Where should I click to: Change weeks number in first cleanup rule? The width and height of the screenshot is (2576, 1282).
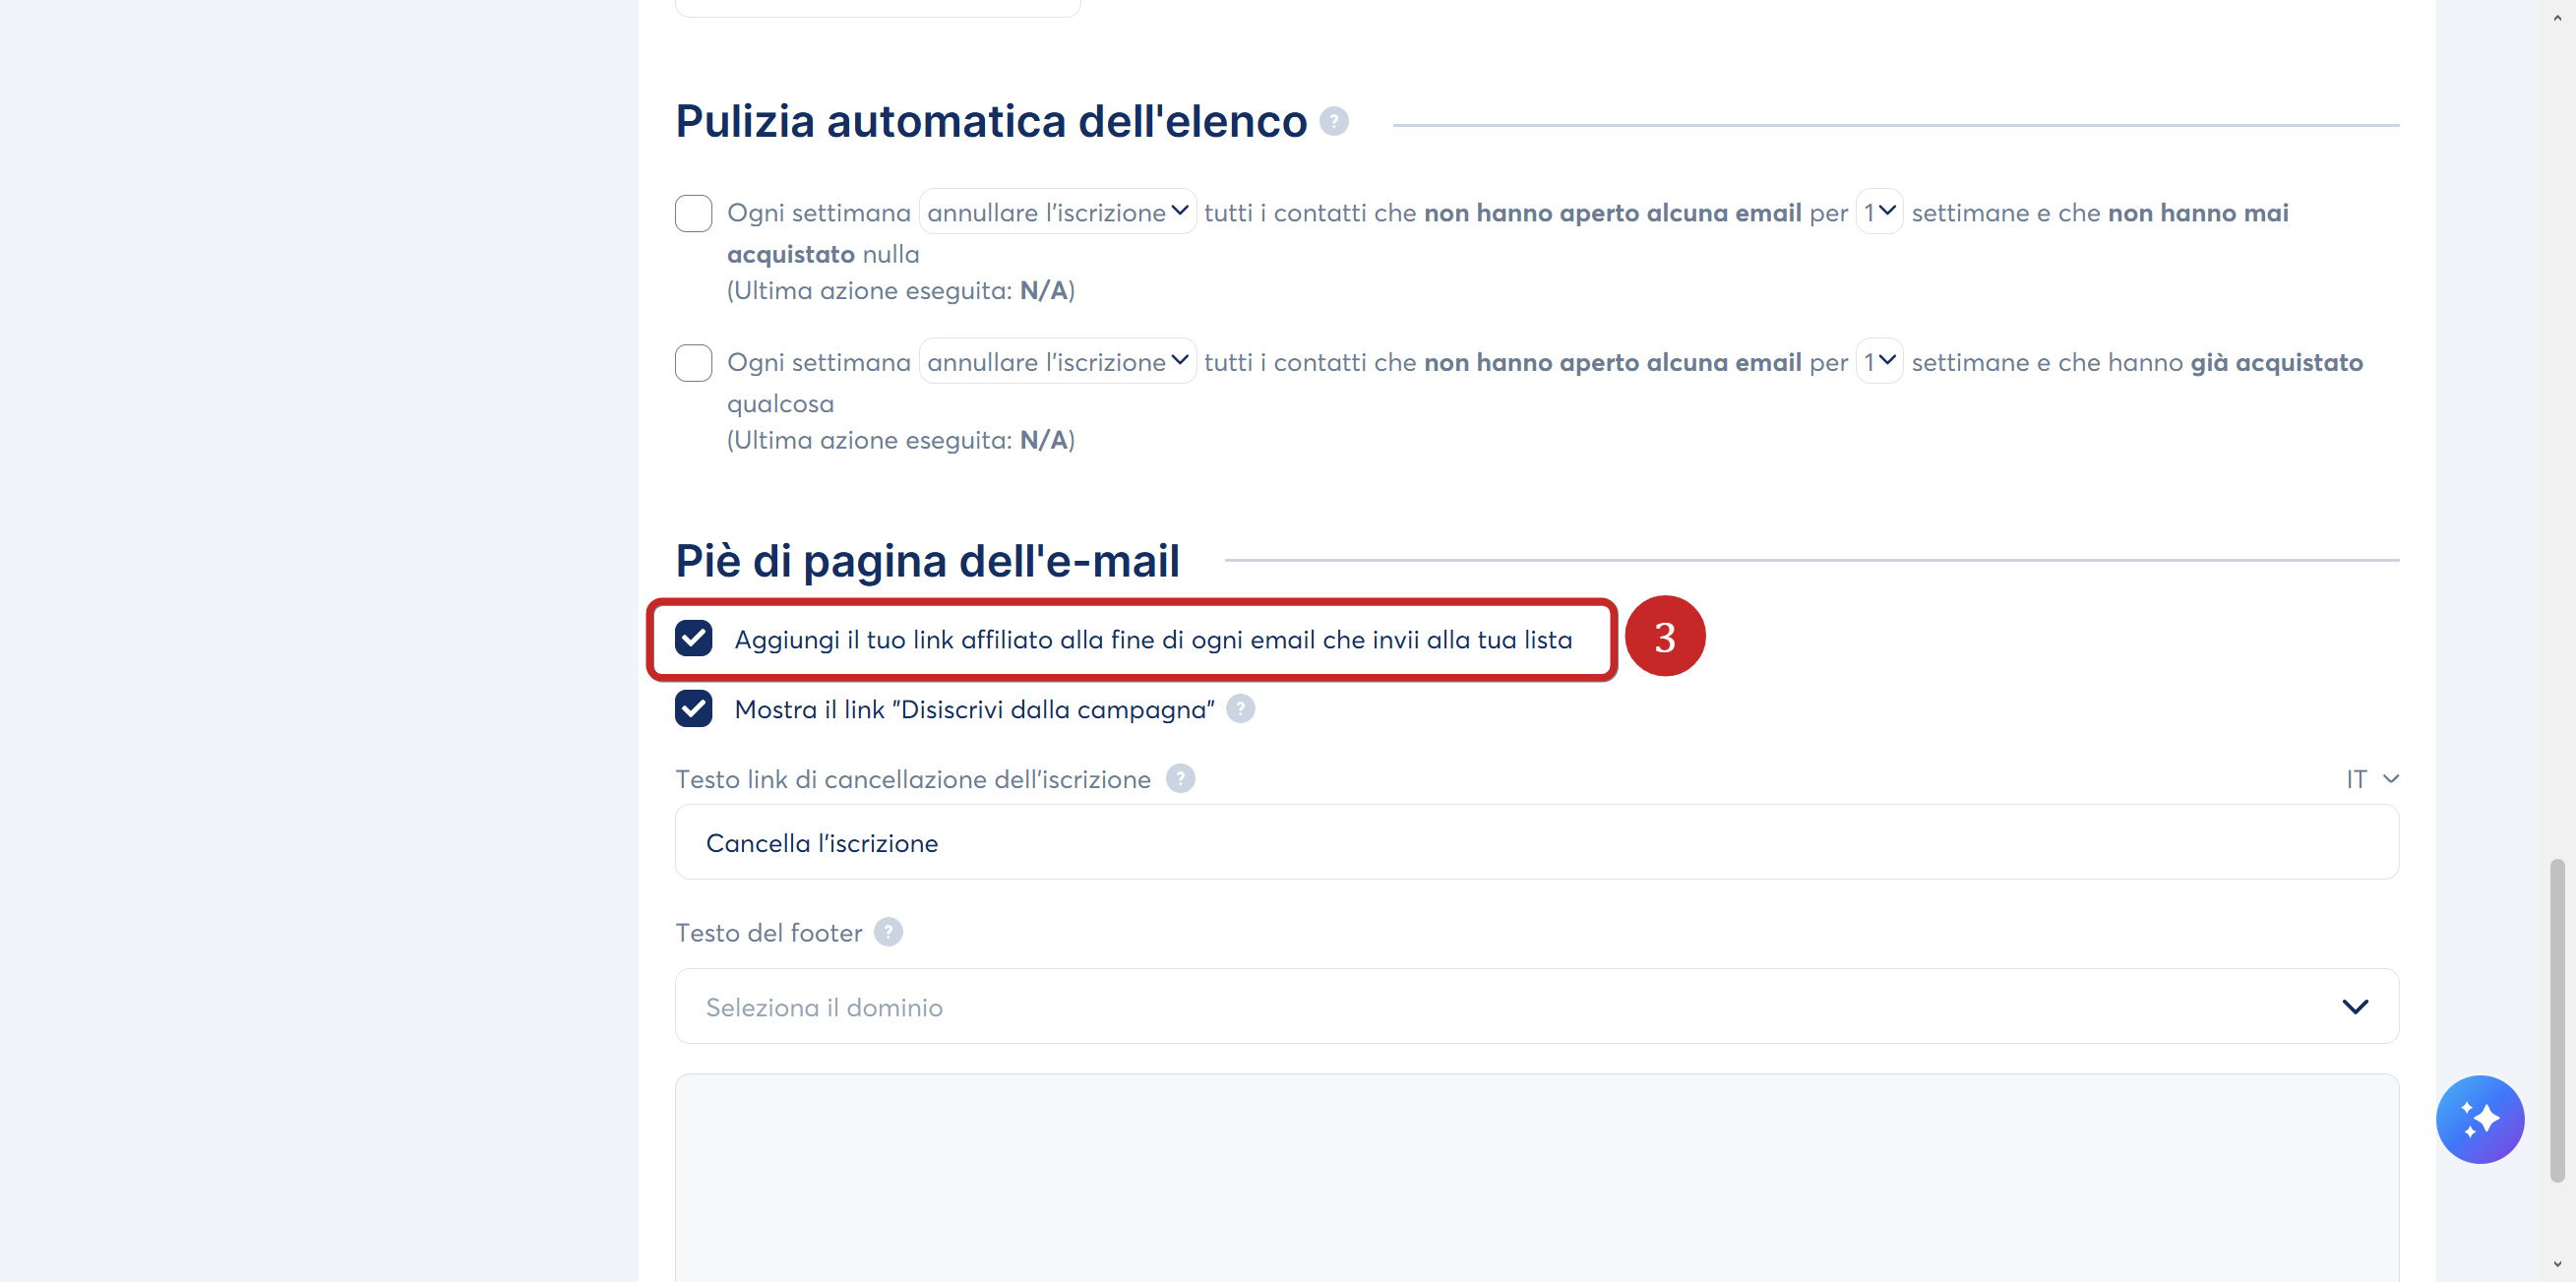click(1878, 211)
